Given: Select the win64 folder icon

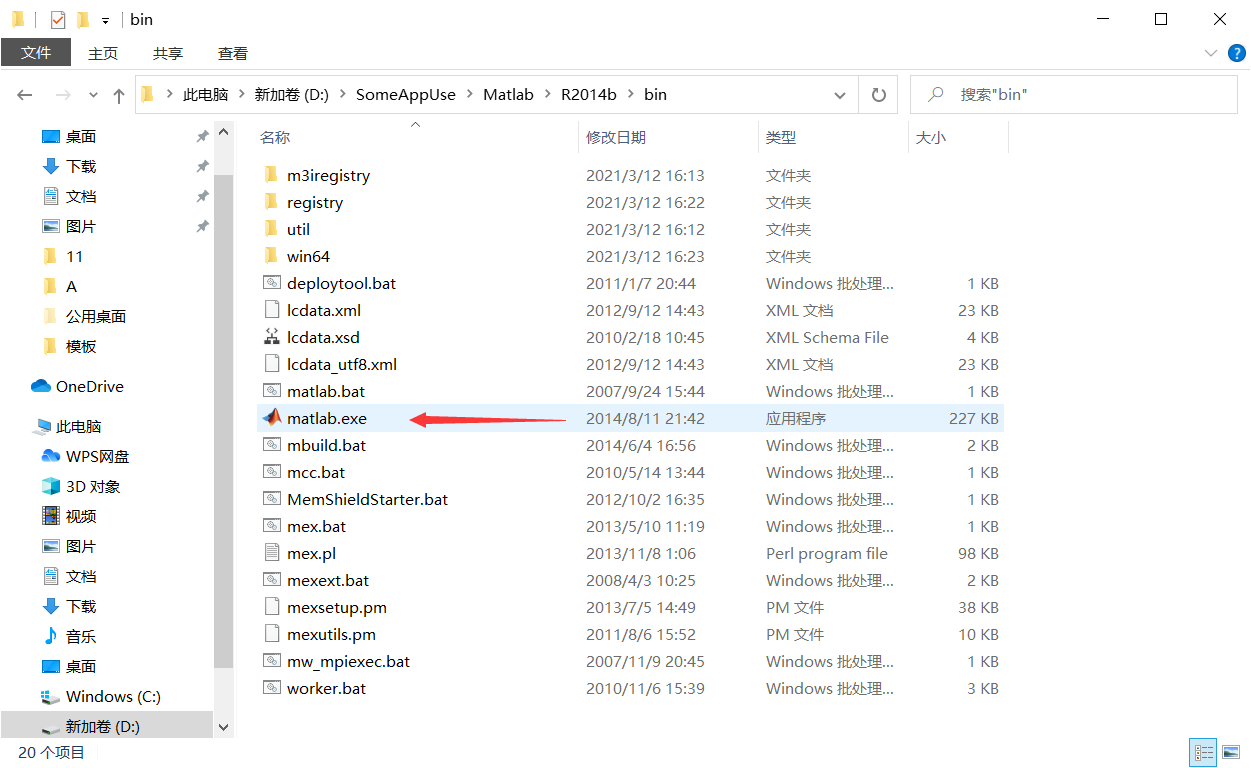Looking at the screenshot, I should coord(271,256).
